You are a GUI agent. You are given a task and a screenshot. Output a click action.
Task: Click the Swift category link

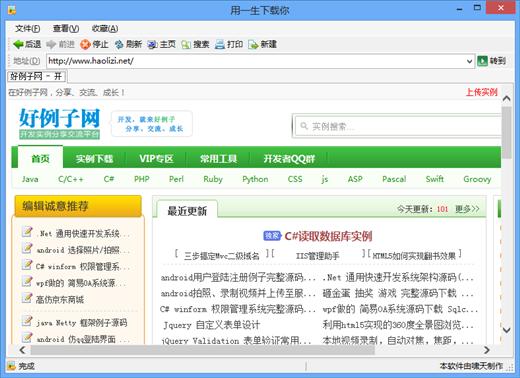click(x=434, y=179)
